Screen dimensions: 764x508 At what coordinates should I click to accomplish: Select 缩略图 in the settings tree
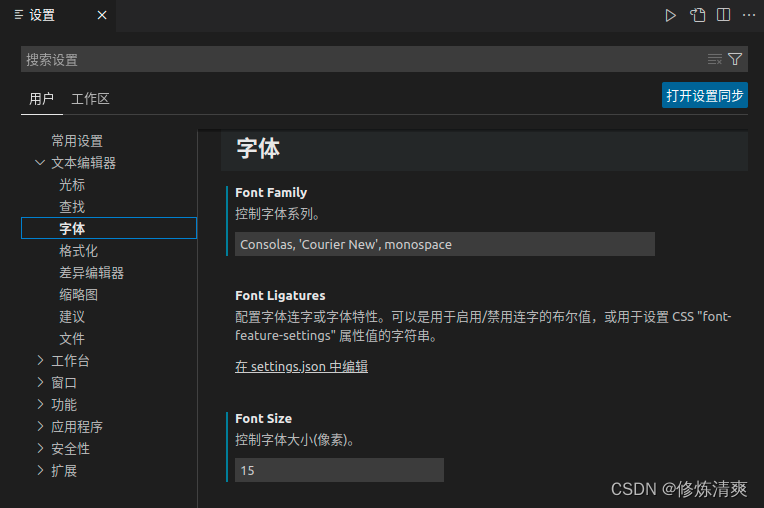(x=78, y=295)
